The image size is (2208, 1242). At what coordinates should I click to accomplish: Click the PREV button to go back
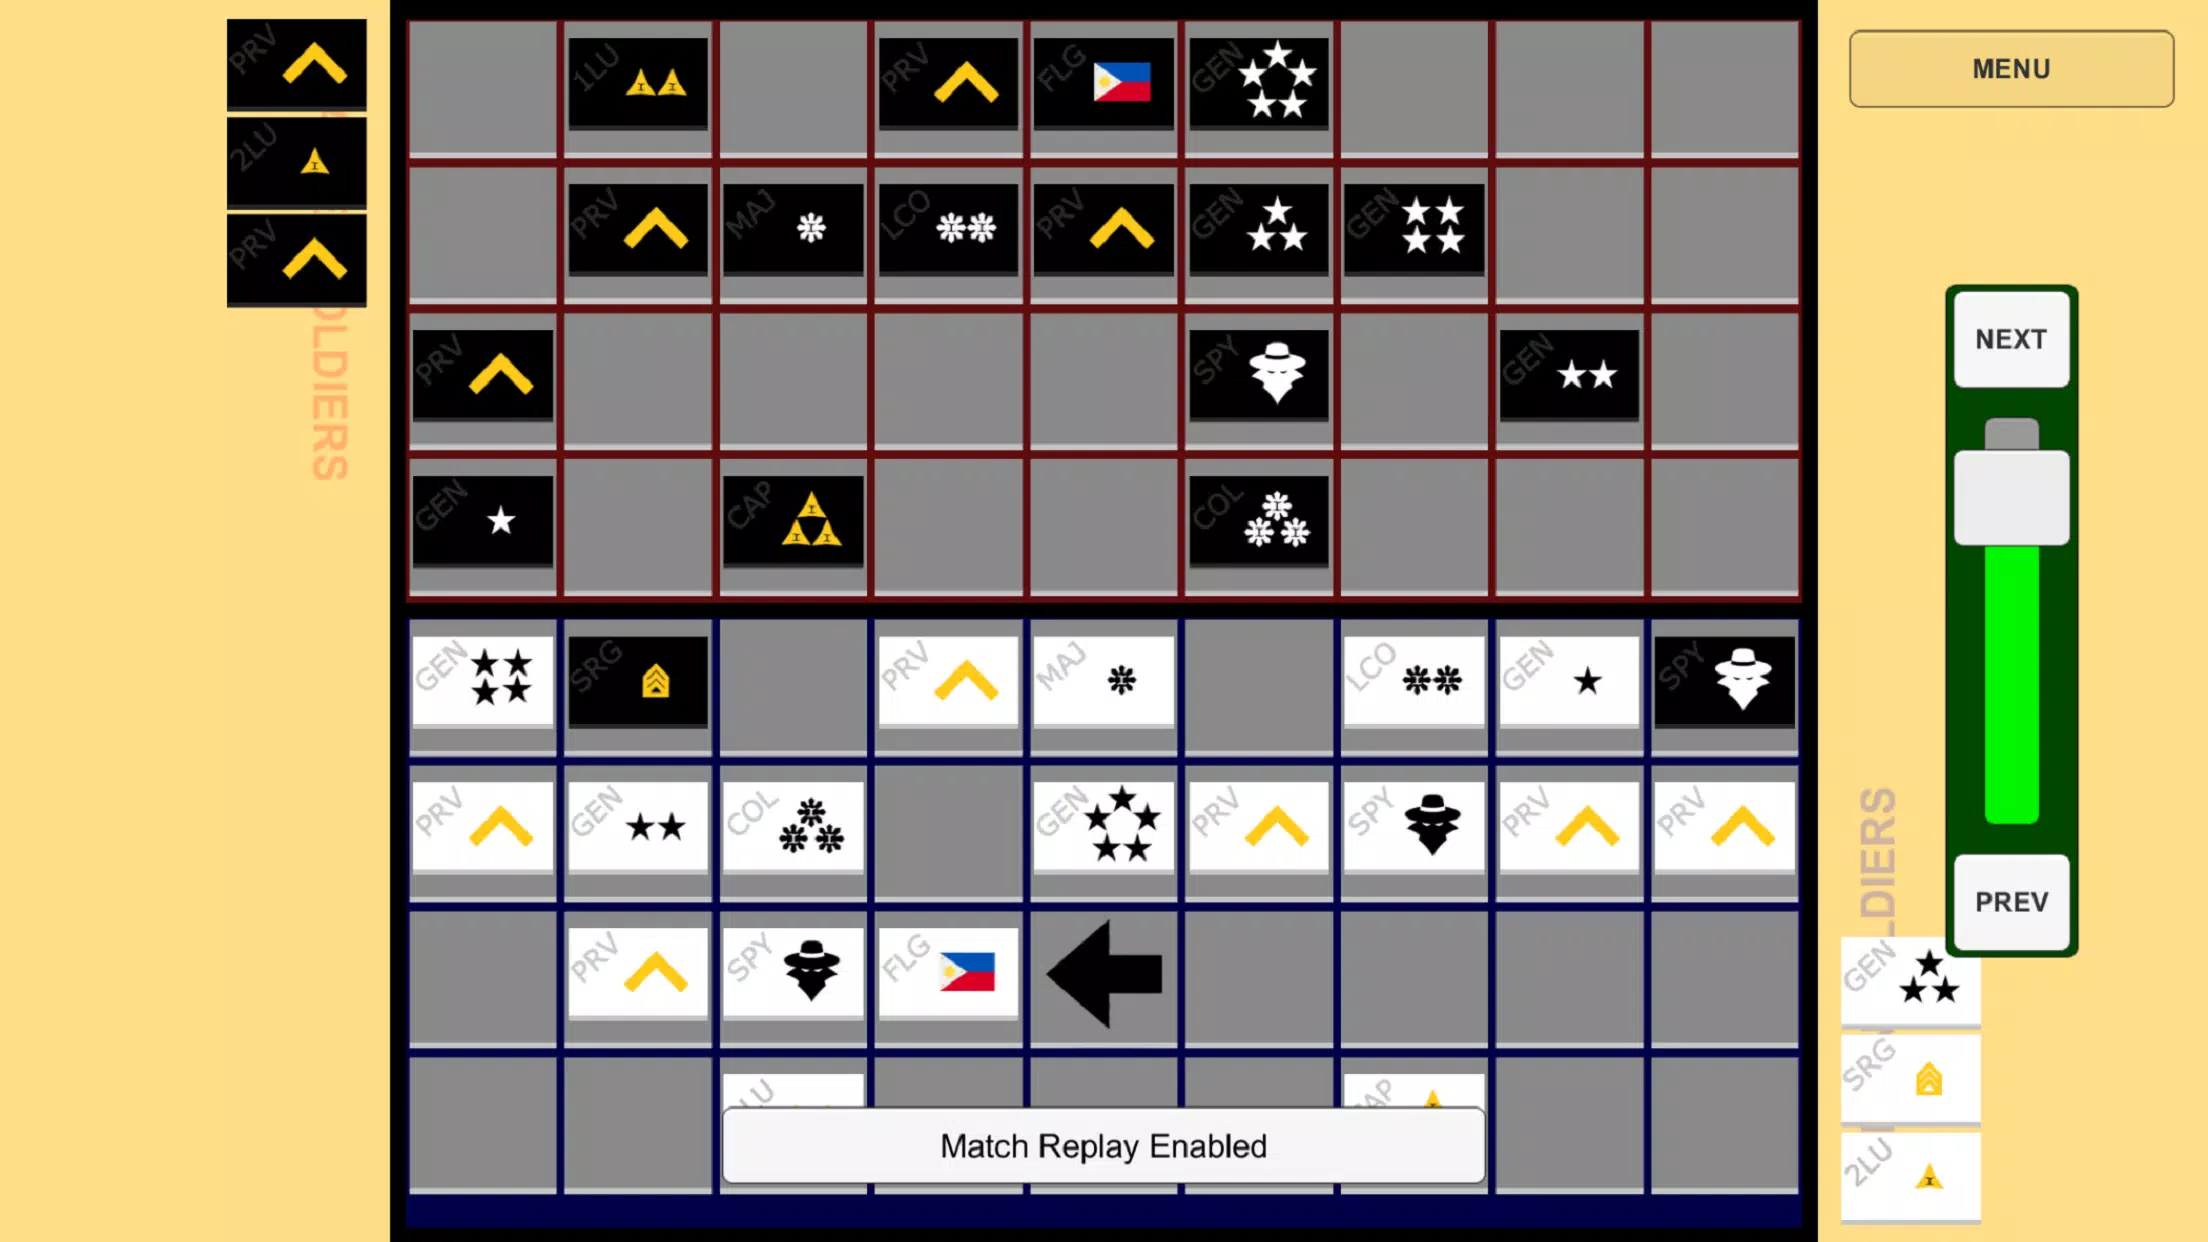pyautogui.click(x=2011, y=901)
